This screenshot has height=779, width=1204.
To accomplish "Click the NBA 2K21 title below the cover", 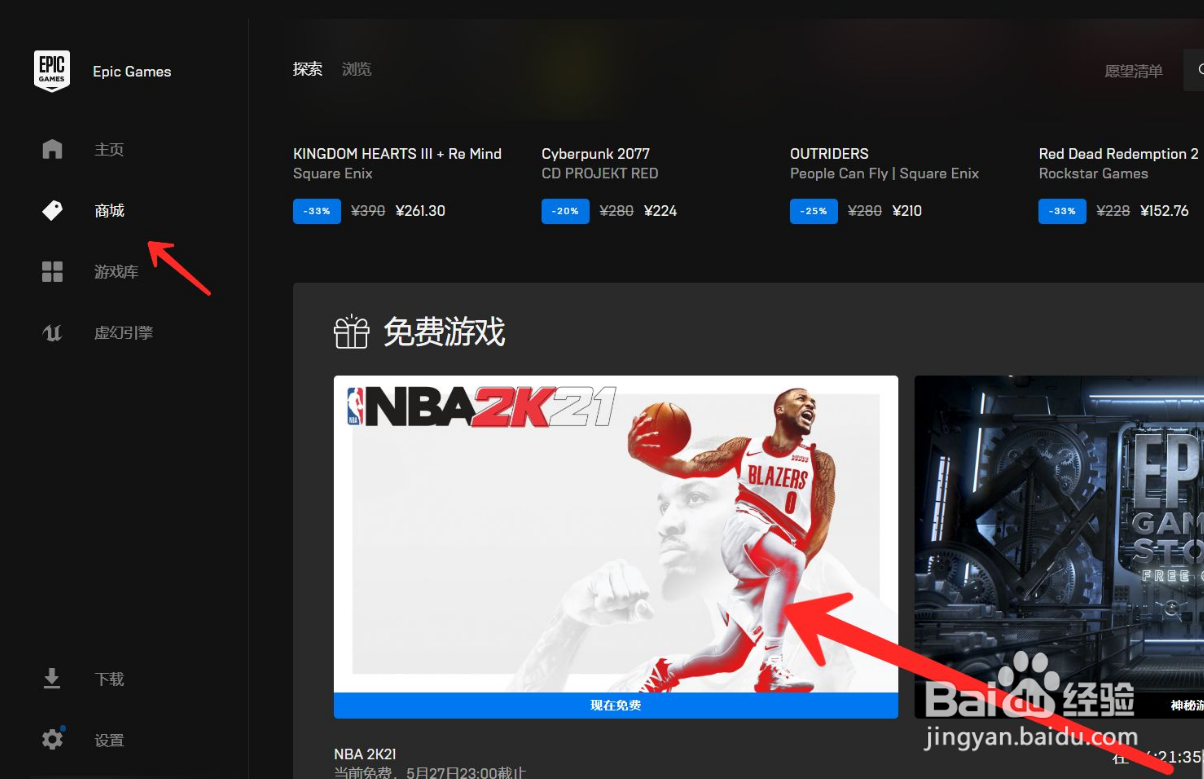I will pos(365,754).
